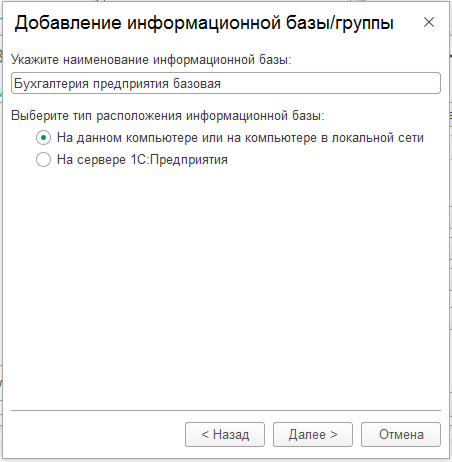Place cursor after word базовая in name field
This screenshot has width=452, height=462.
point(221,83)
